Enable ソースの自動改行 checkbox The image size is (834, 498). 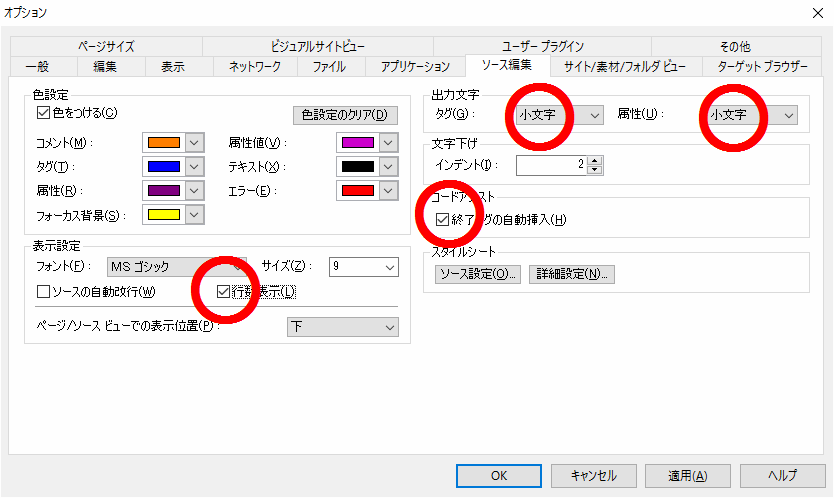click(x=43, y=292)
